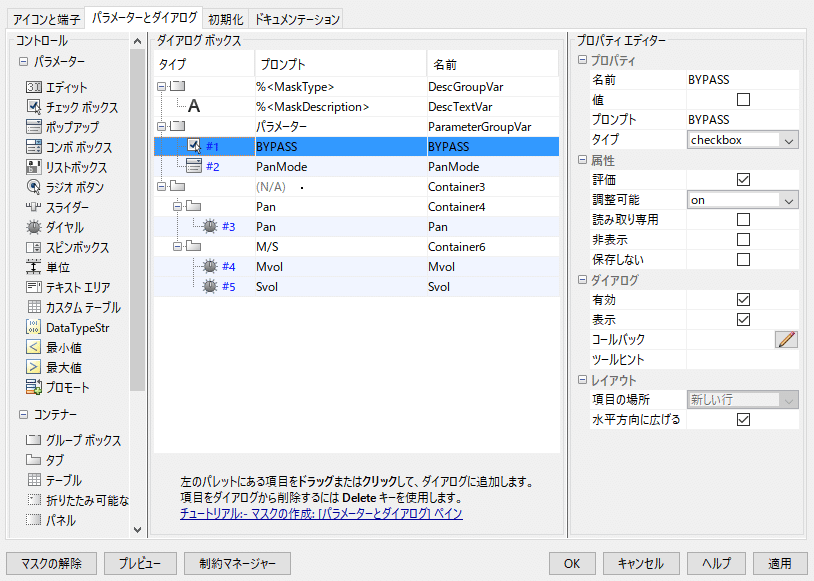Open the 調整可能 dropdown set to on
This screenshot has width=814, height=581.
(x=742, y=200)
